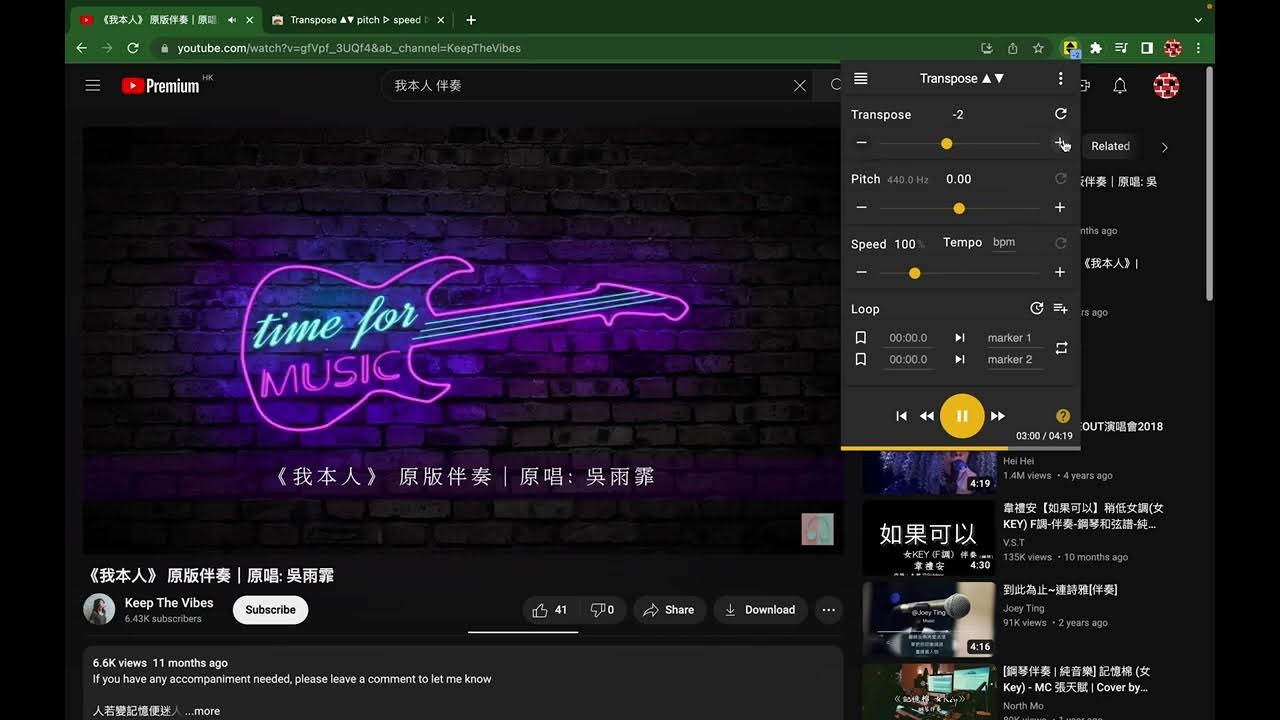Toggle the Chrome side panel
Viewport: 1280px width, 720px height.
click(x=1147, y=48)
